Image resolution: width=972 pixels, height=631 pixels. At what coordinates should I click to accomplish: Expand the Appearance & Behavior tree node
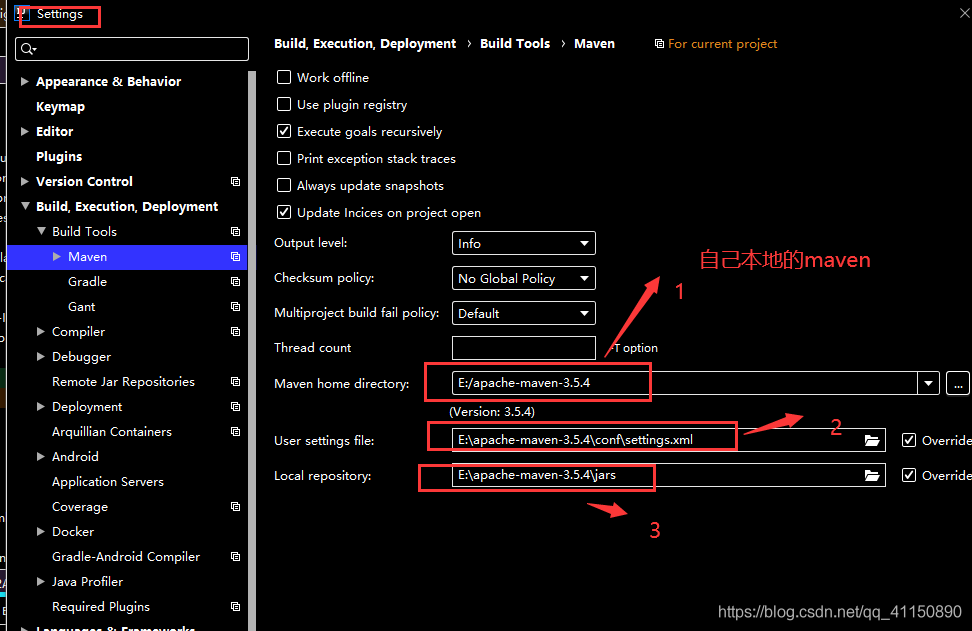coord(25,82)
